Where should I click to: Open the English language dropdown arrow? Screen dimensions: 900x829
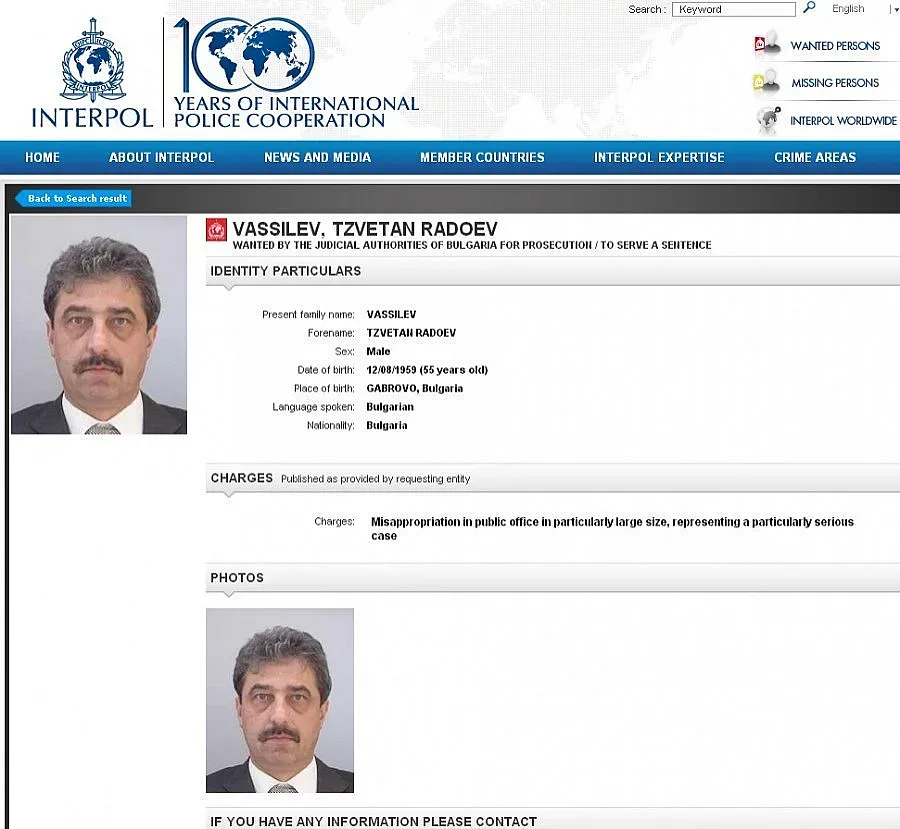(893, 9)
